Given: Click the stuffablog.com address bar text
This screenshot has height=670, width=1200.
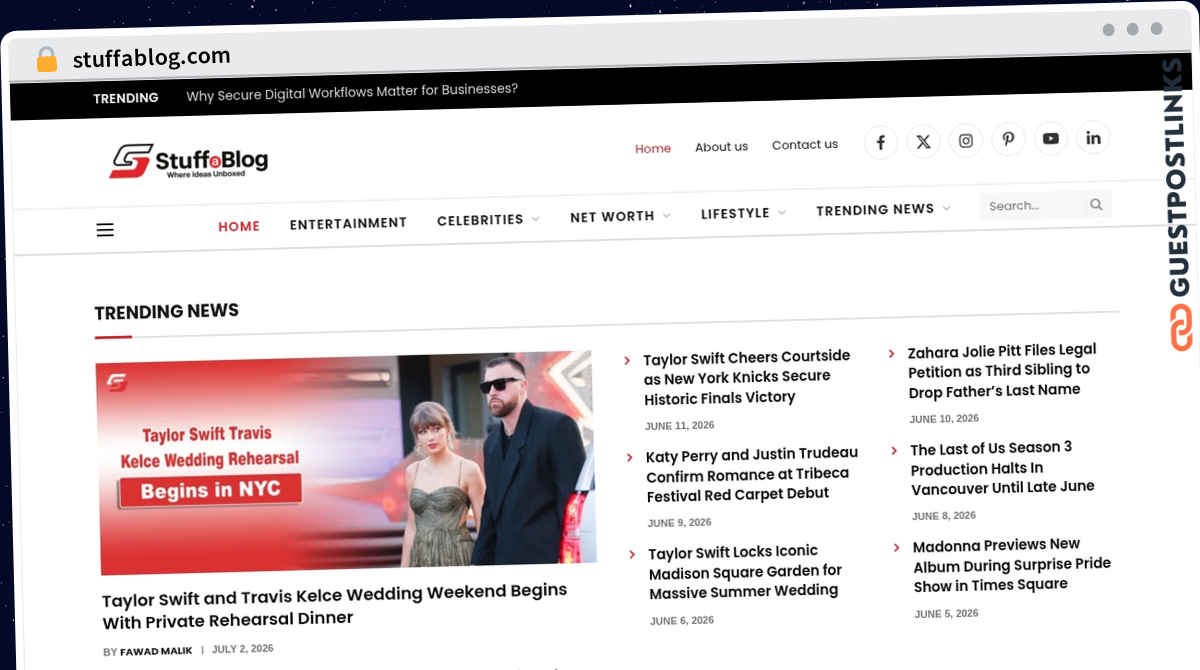Looking at the screenshot, I should click(151, 57).
